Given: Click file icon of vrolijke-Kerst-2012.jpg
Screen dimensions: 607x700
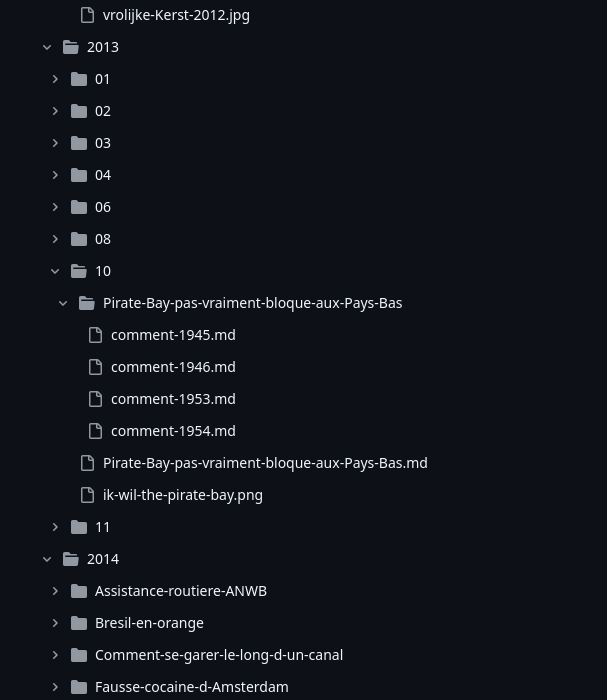Looking at the screenshot, I should [x=88, y=15].
